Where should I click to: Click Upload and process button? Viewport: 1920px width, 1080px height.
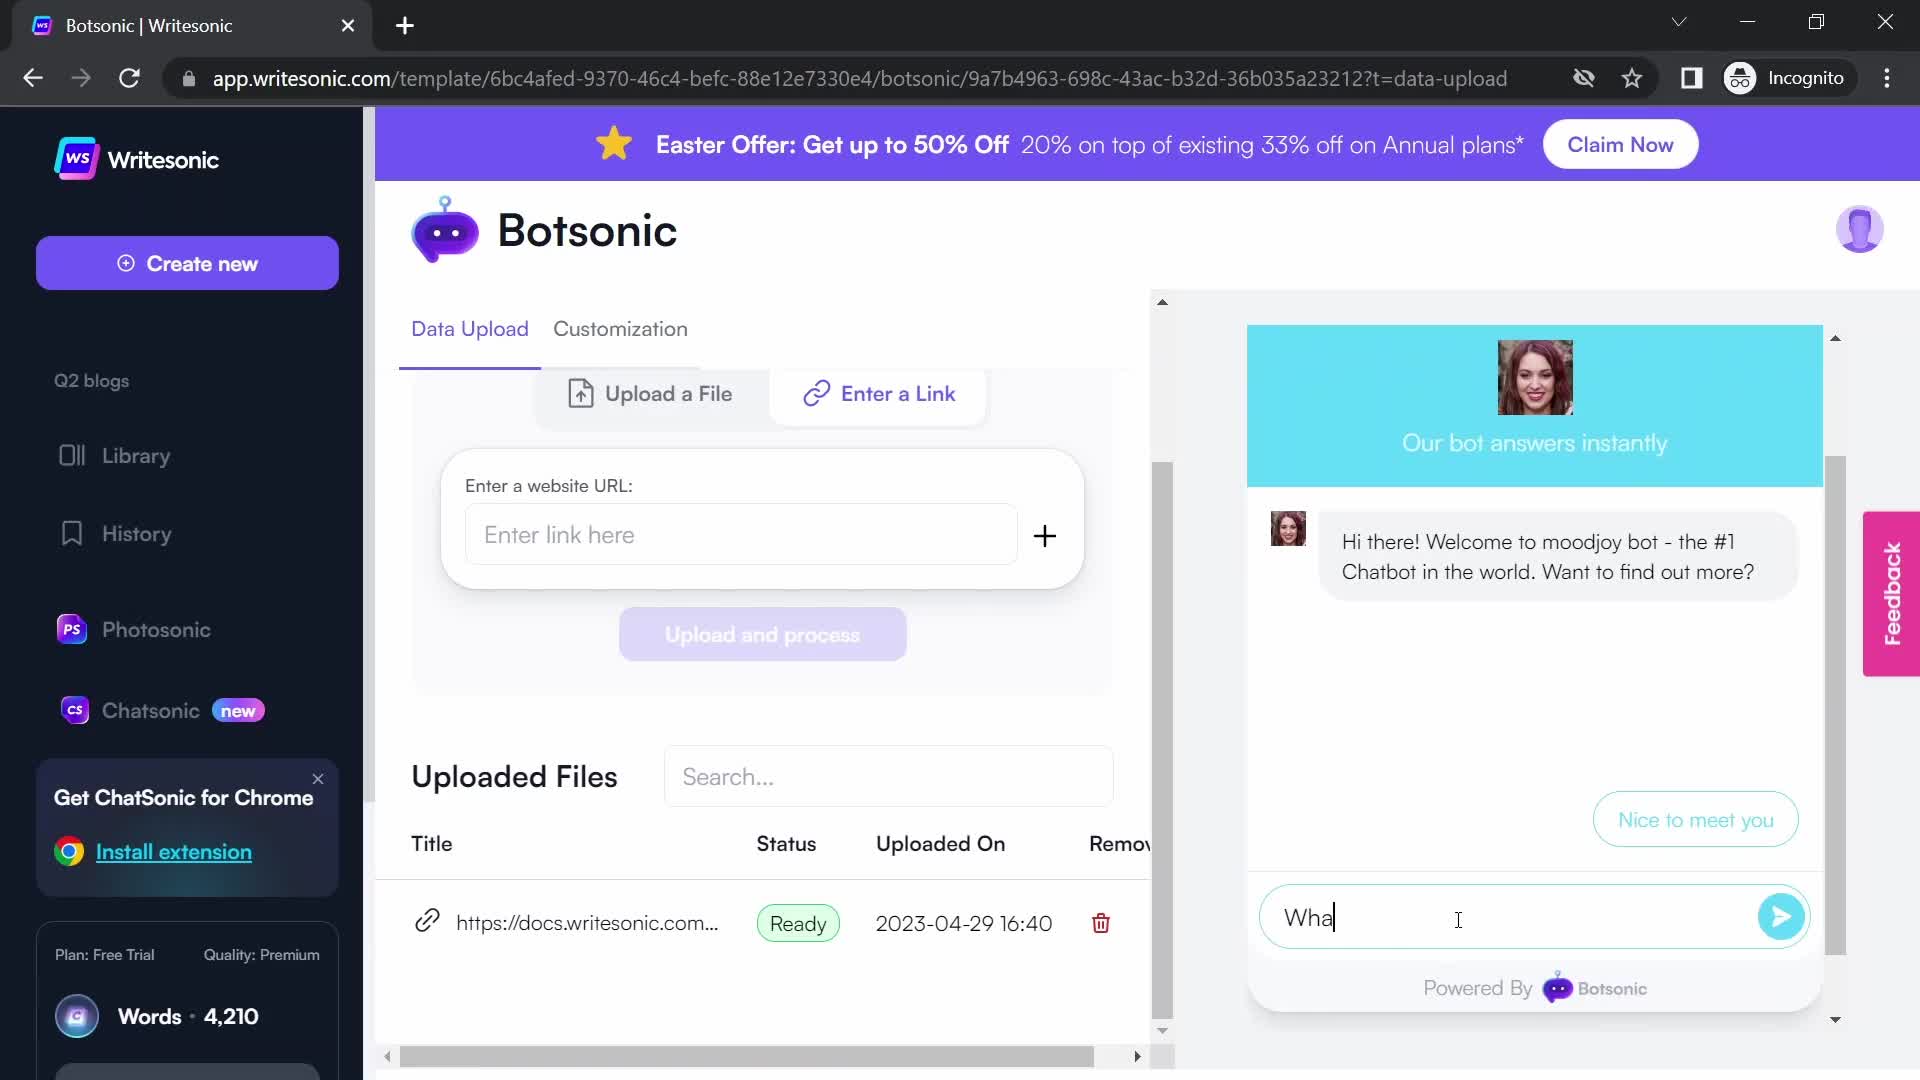point(762,635)
